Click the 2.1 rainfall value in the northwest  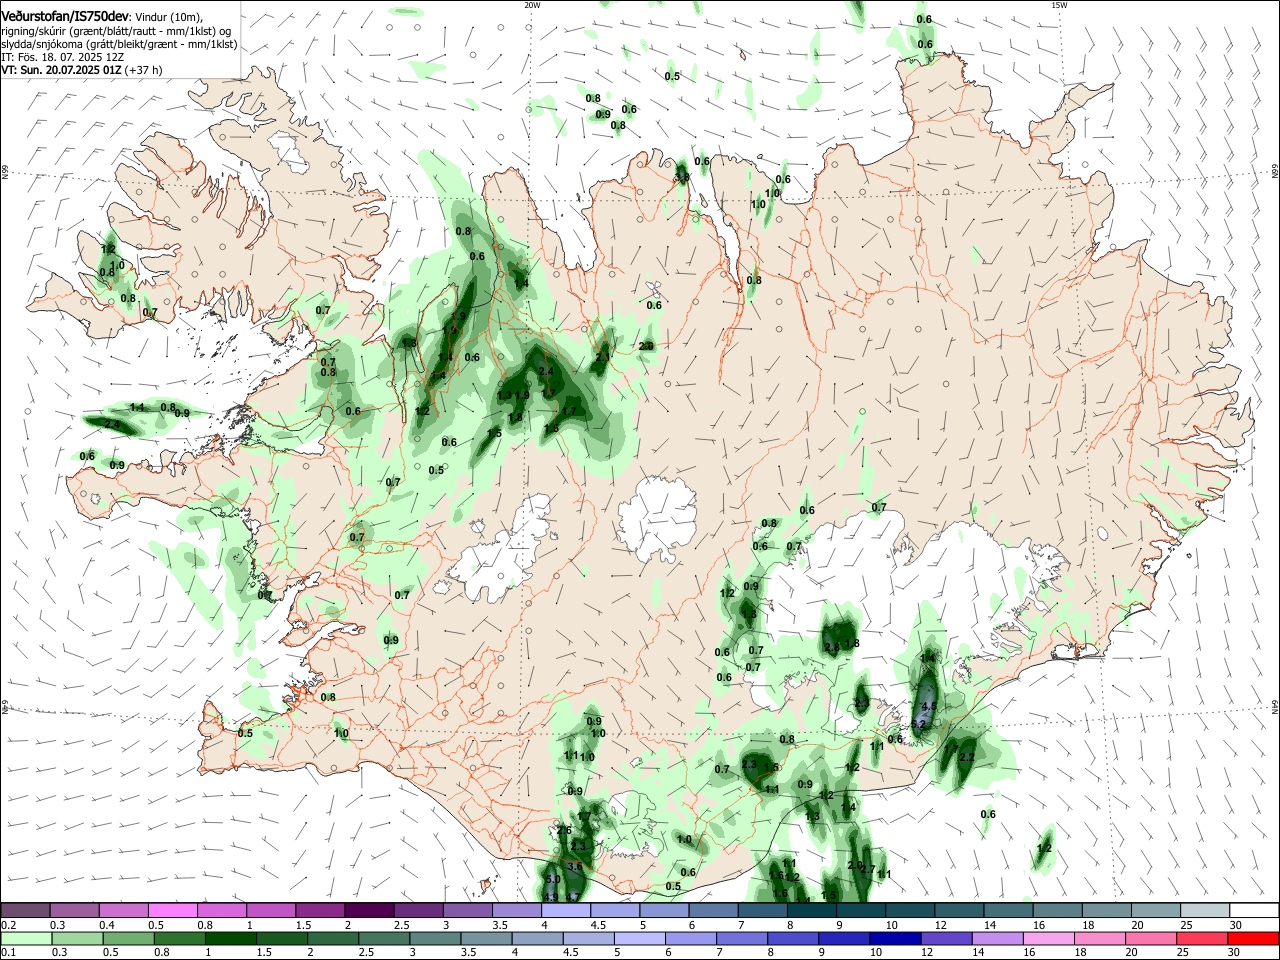(x=603, y=357)
